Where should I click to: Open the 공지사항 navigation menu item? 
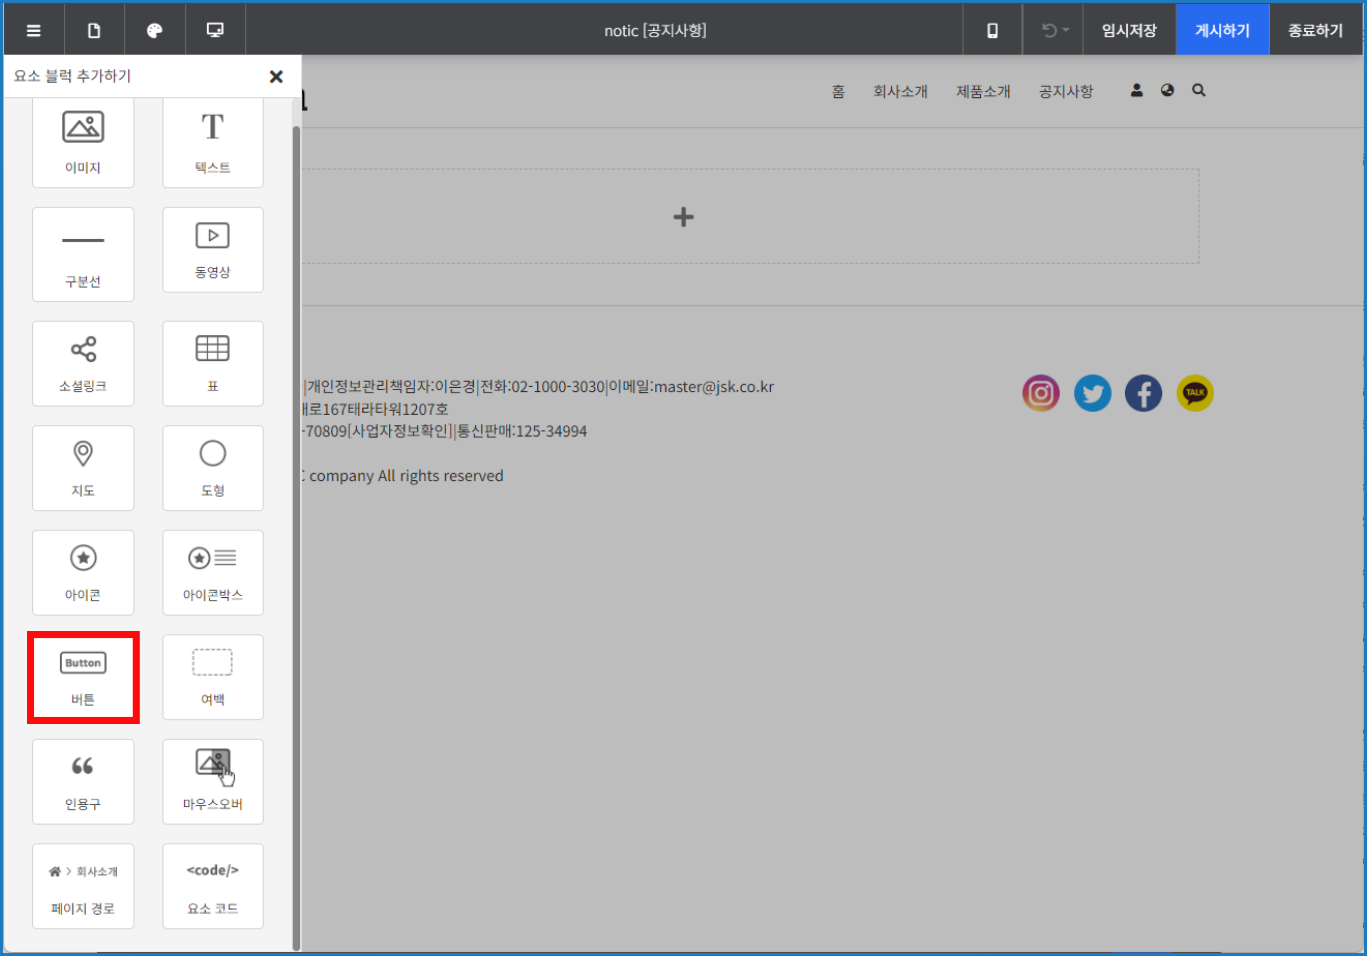pyautogui.click(x=1066, y=91)
